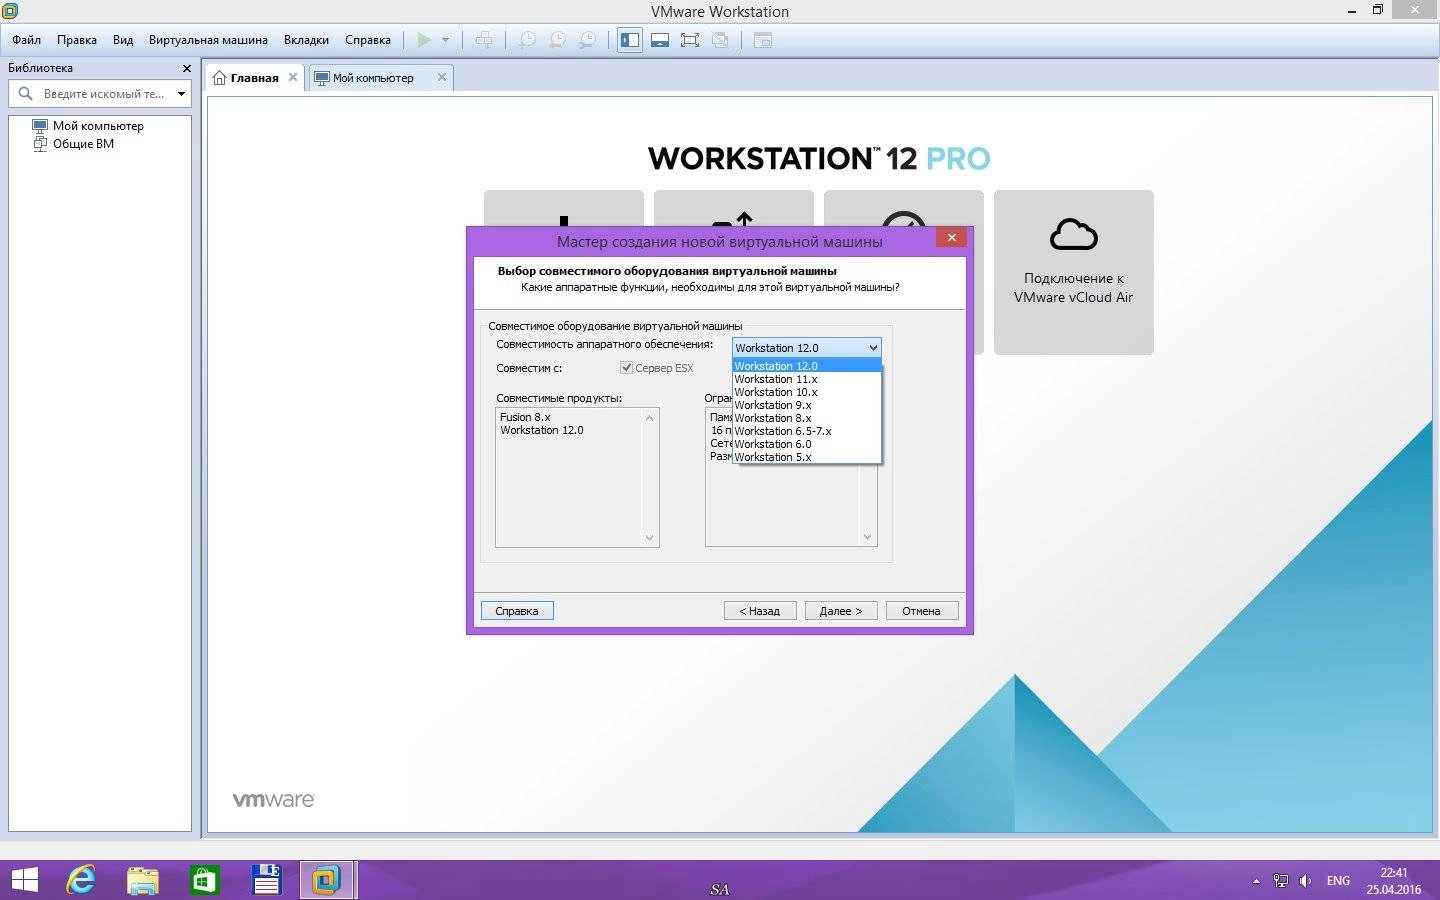Screen dimensions: 1440x900
Task: Open the Вкладки menu
Action: [x=306, y=40]
